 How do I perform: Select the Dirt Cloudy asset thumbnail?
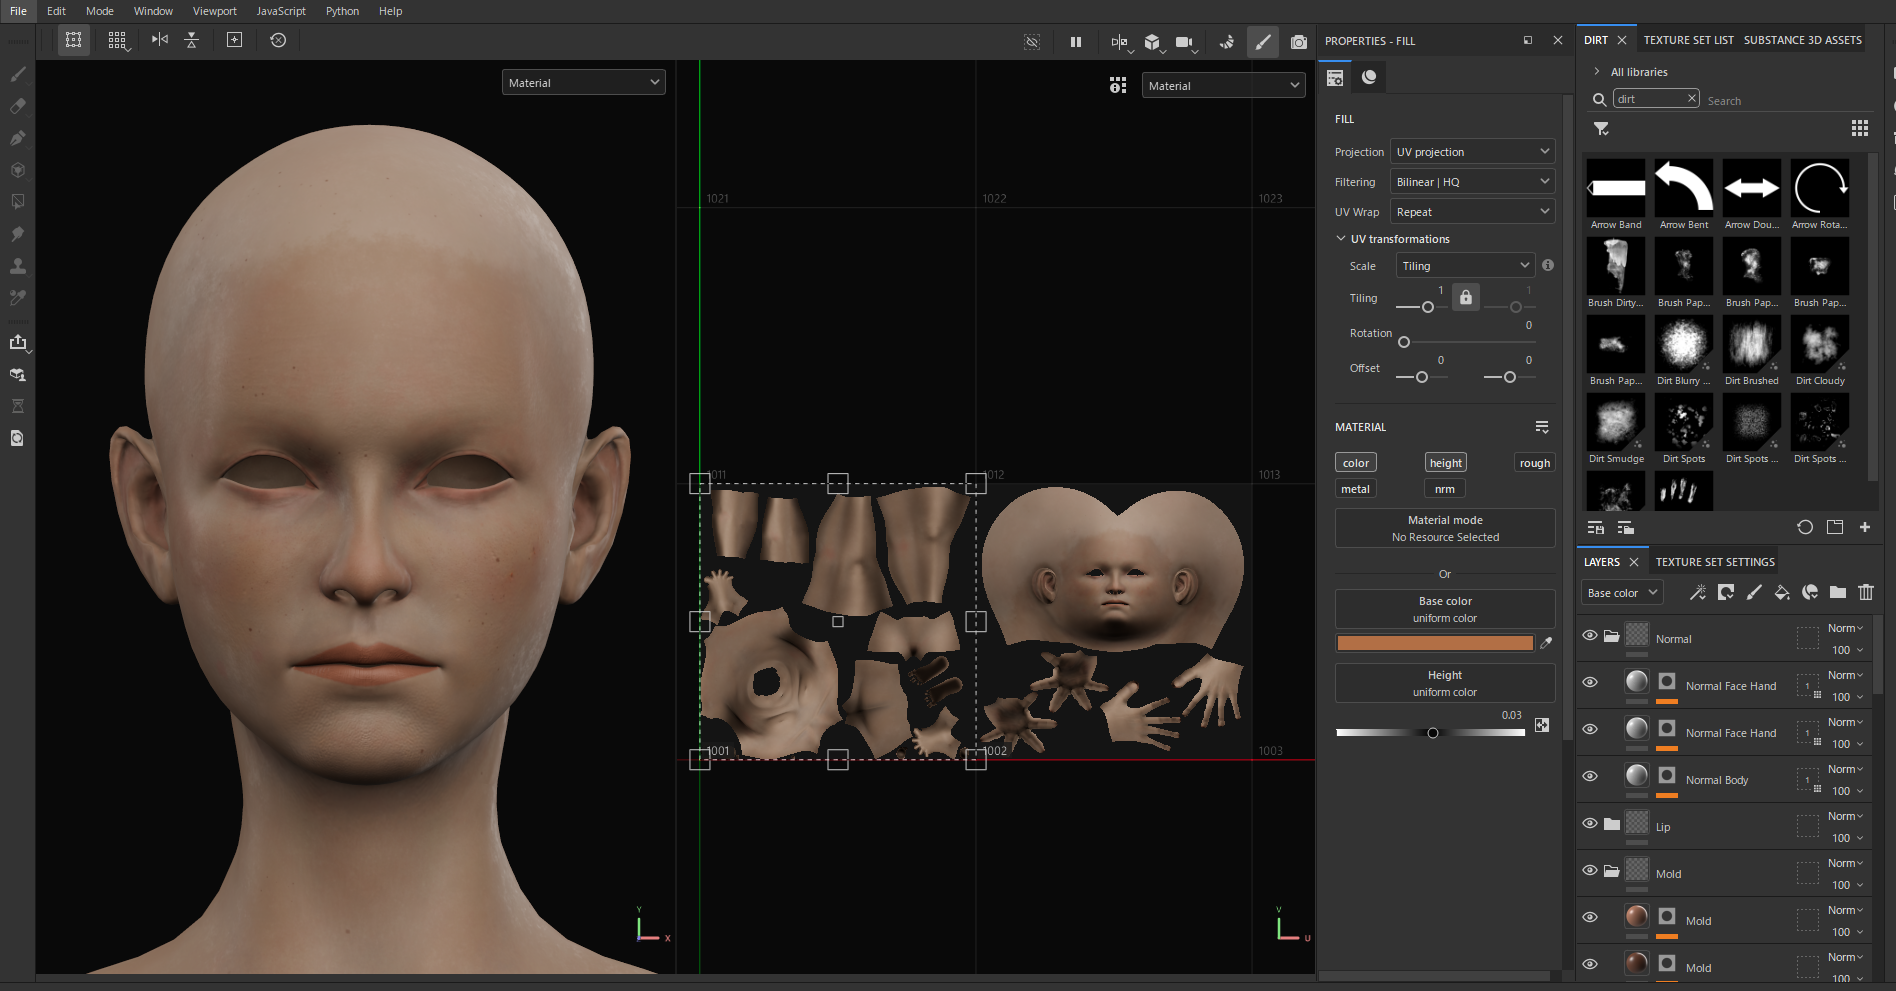pos(1820,345)
